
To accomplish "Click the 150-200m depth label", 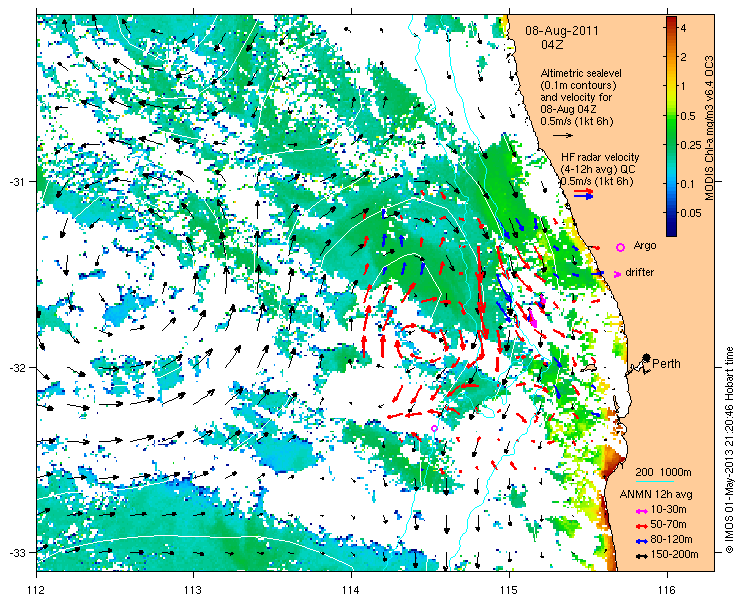I will pos(674,555).
